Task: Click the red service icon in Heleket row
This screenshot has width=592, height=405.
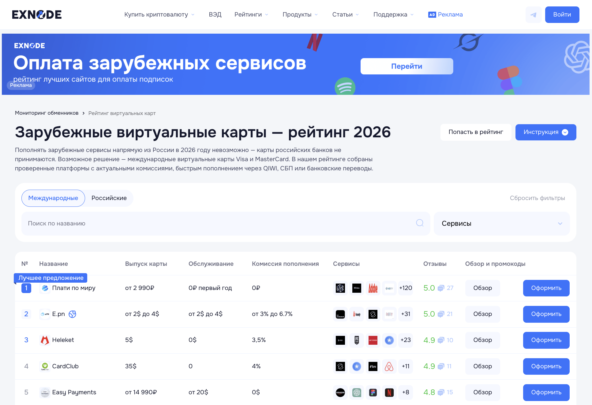Action: tap(373, 340)
